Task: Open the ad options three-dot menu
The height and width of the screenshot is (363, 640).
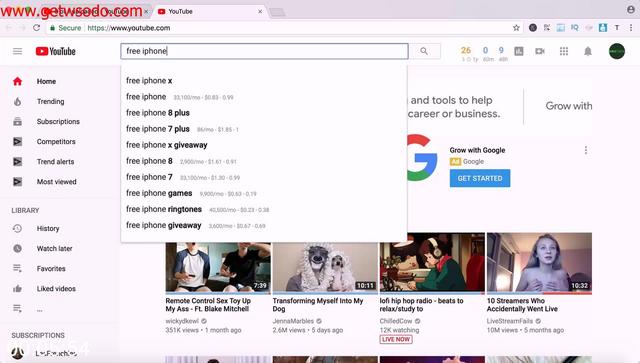Action: (586, 150)
